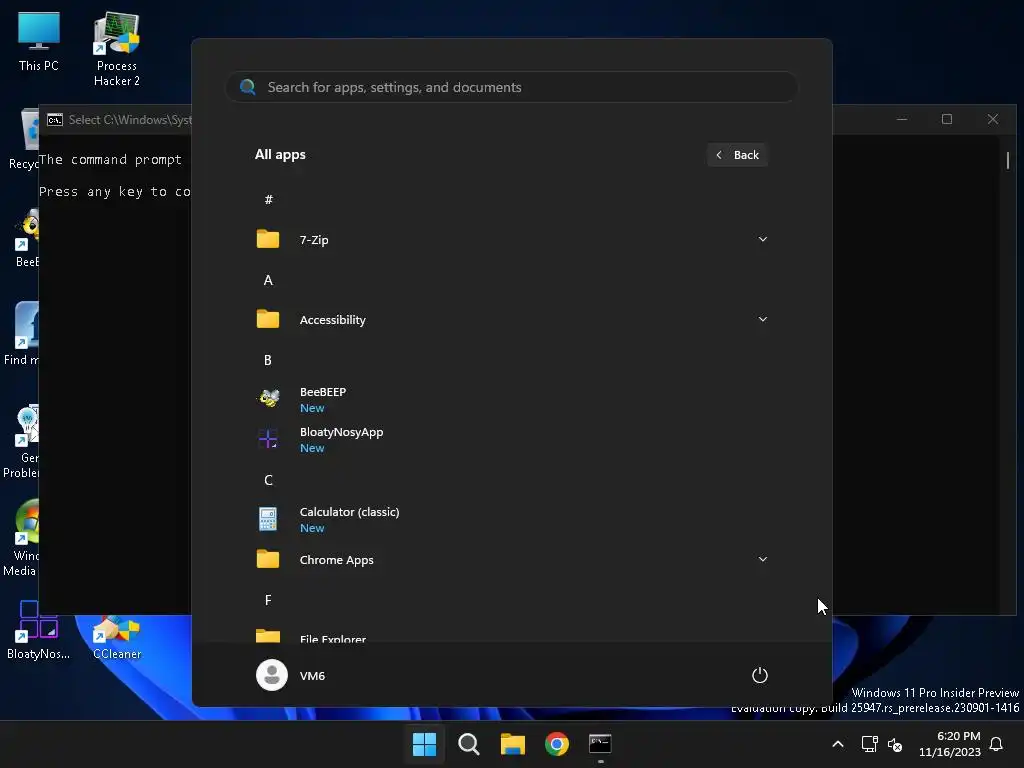
Task: Open the 7-Zip folder entry
Action: pyautogui.click(x=511, y=240)
